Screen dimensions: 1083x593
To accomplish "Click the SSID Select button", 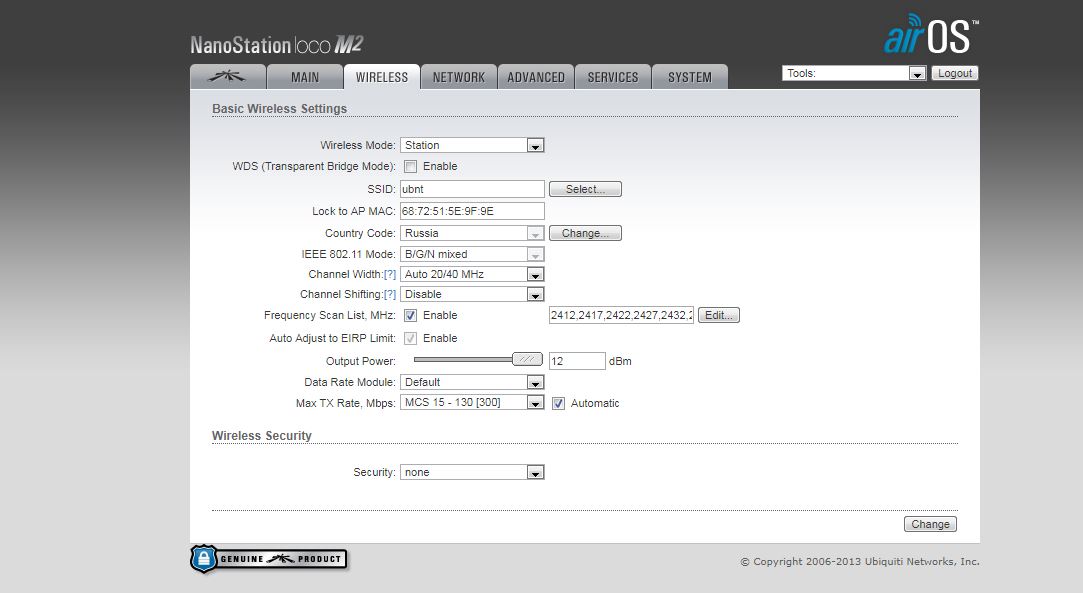I will click(585, 189).
